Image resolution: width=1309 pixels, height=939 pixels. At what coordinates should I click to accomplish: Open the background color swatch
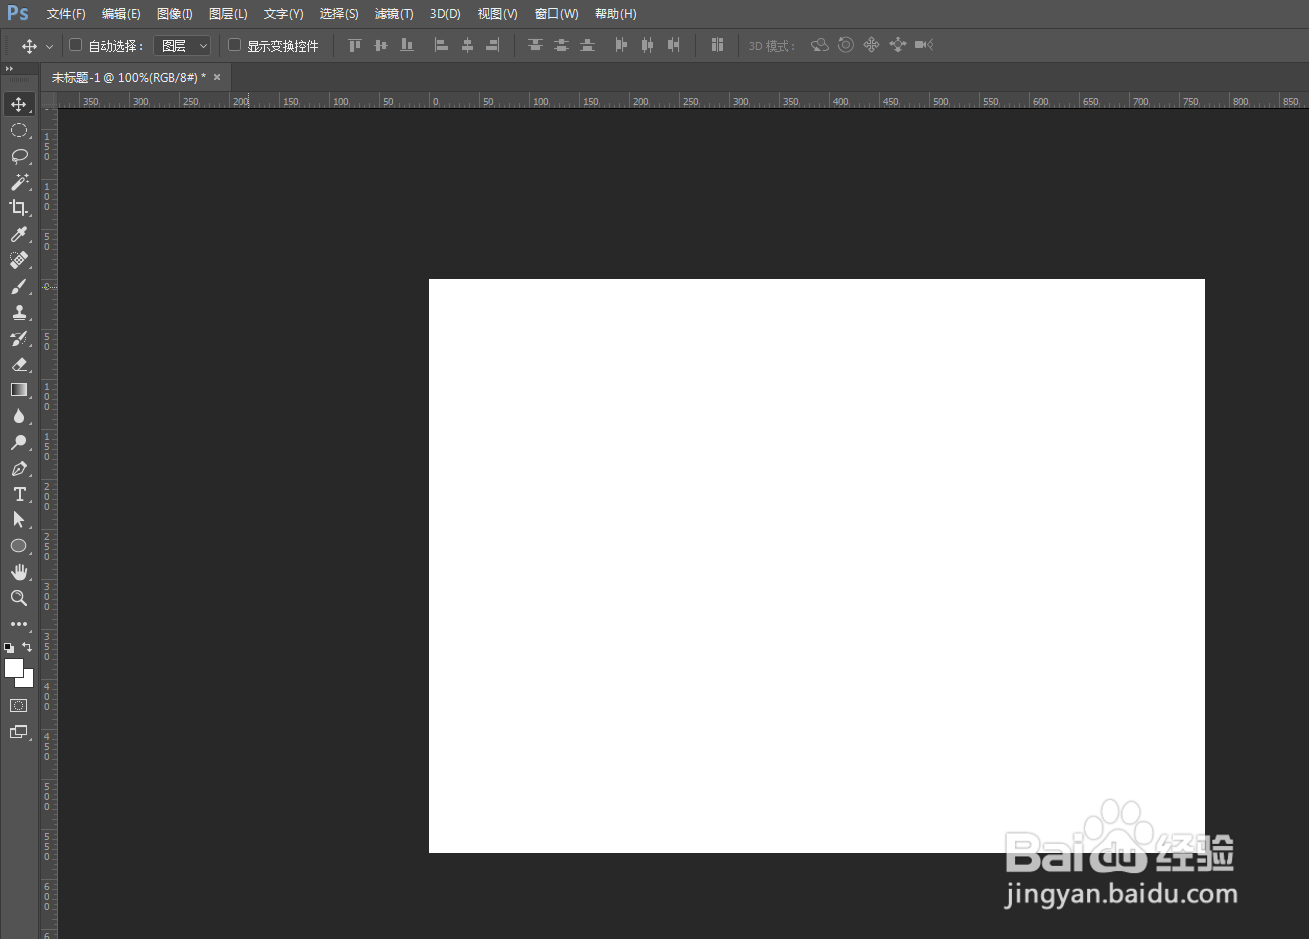pyautogui.click(x=27, y=680)
